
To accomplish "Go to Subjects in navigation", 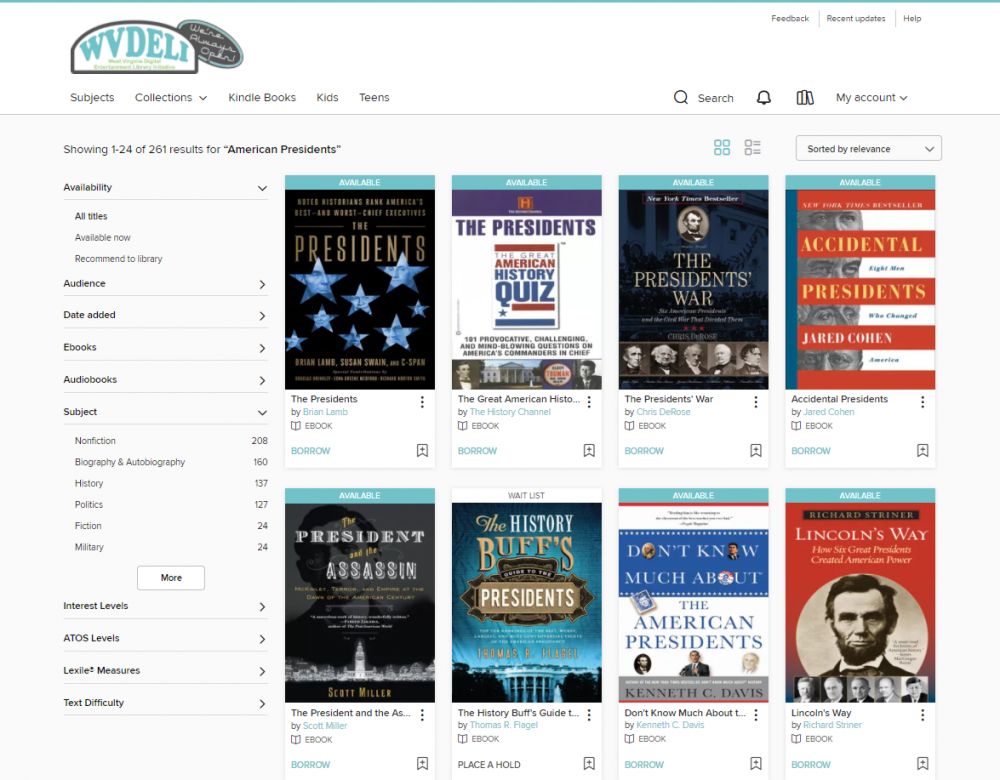I will 92,98.
